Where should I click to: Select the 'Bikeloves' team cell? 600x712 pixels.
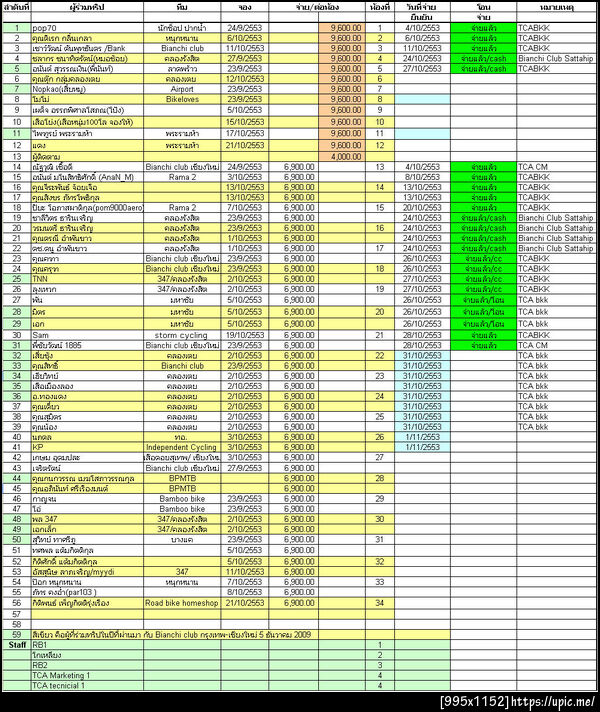182,99
